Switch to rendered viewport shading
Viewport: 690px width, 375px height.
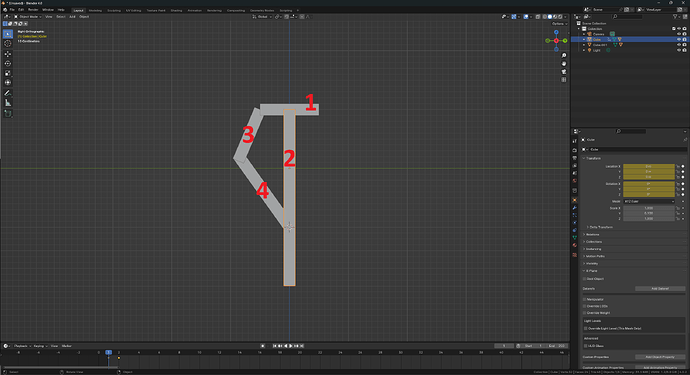(x=560, y=17)
